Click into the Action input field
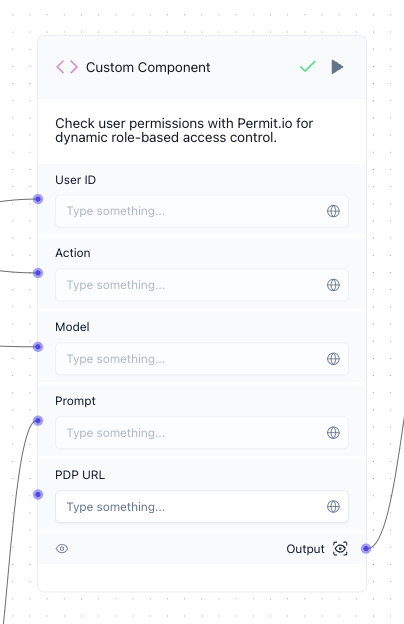This screenshot has width=404, height=624. [x=202, y=285]
